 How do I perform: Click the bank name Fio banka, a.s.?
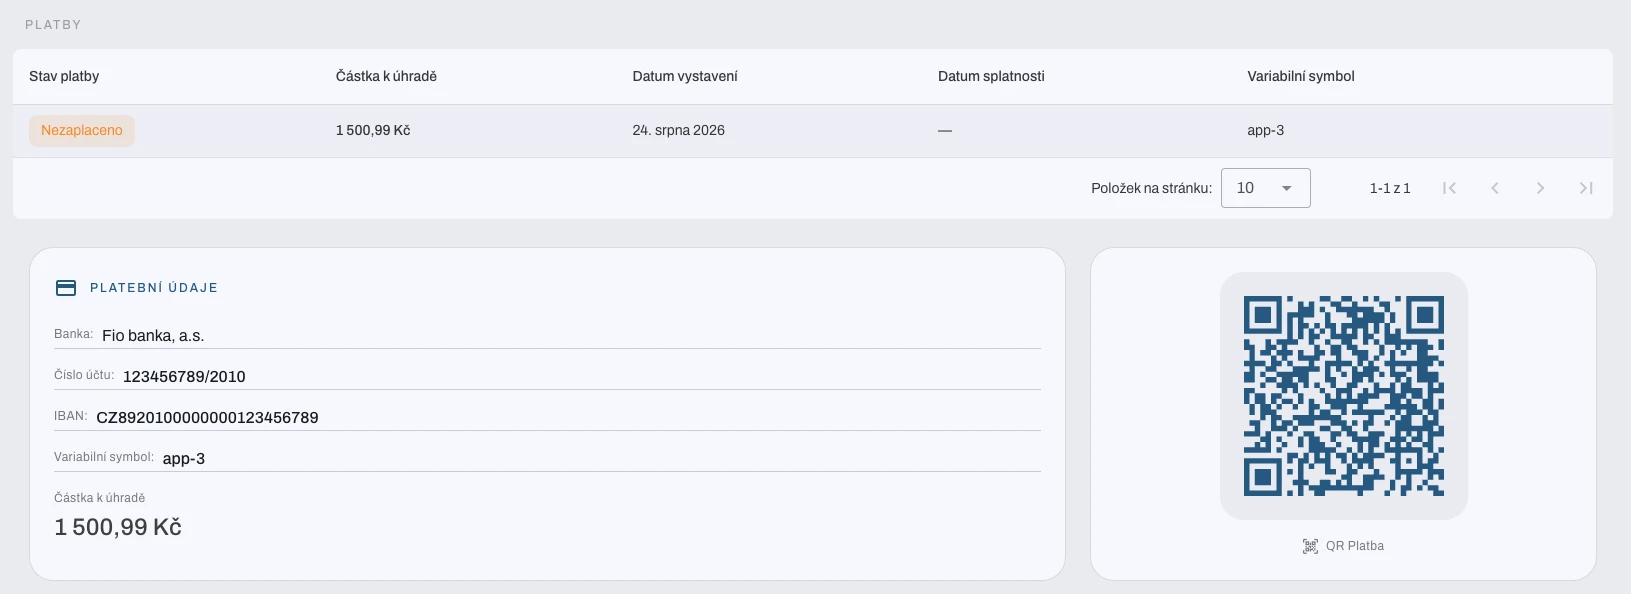153,336
